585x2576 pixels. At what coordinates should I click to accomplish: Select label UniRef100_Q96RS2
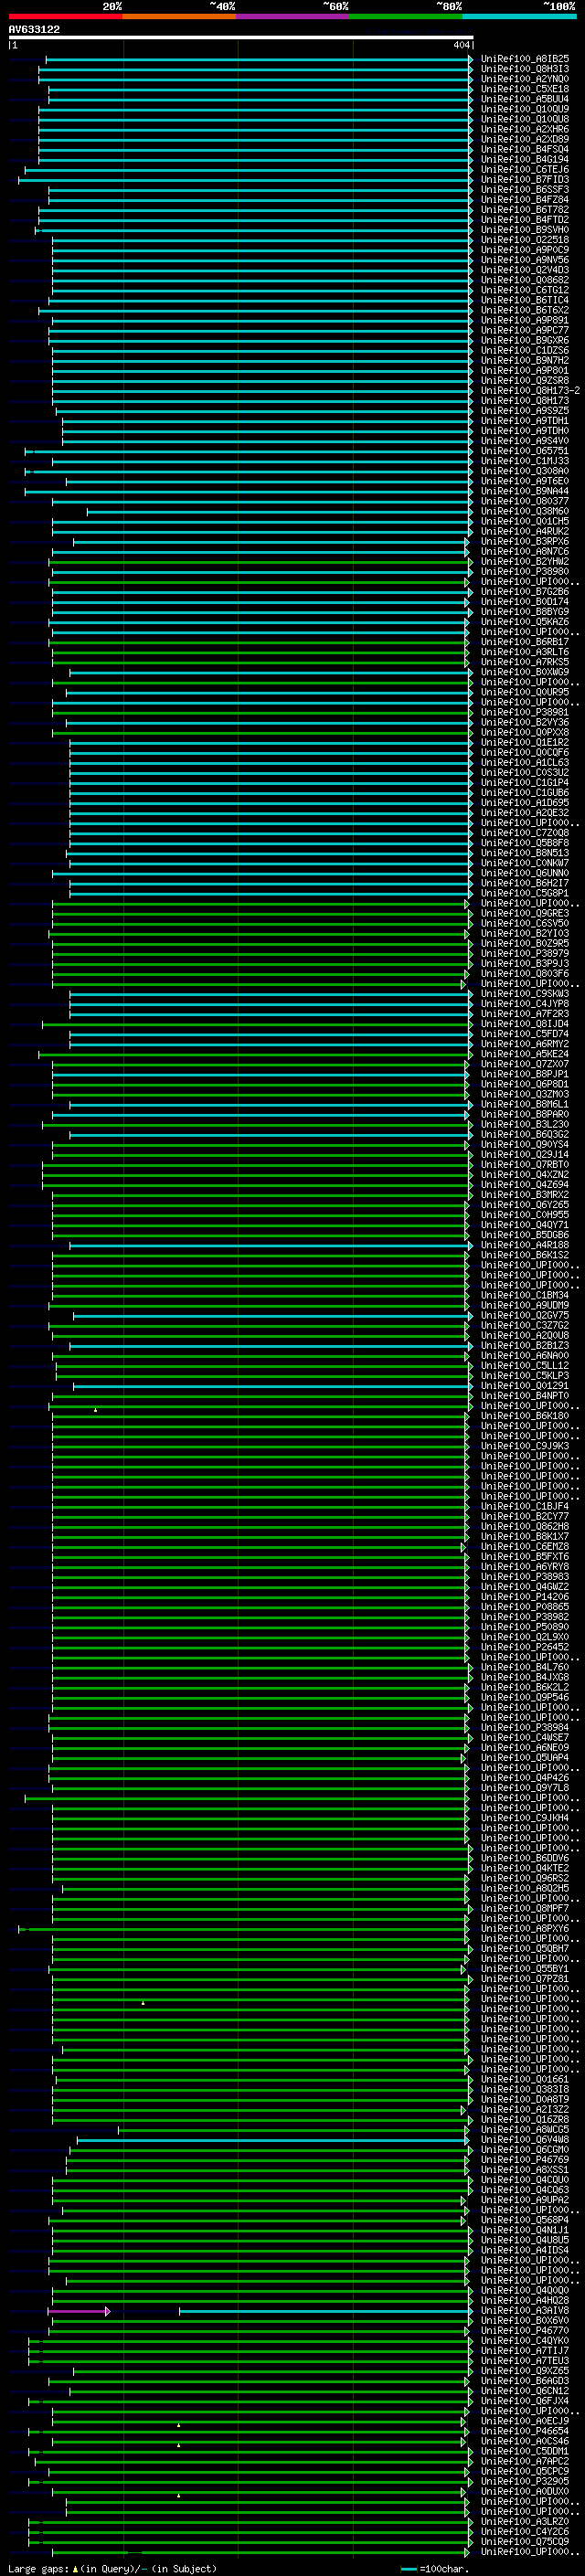click(525, 1879)
